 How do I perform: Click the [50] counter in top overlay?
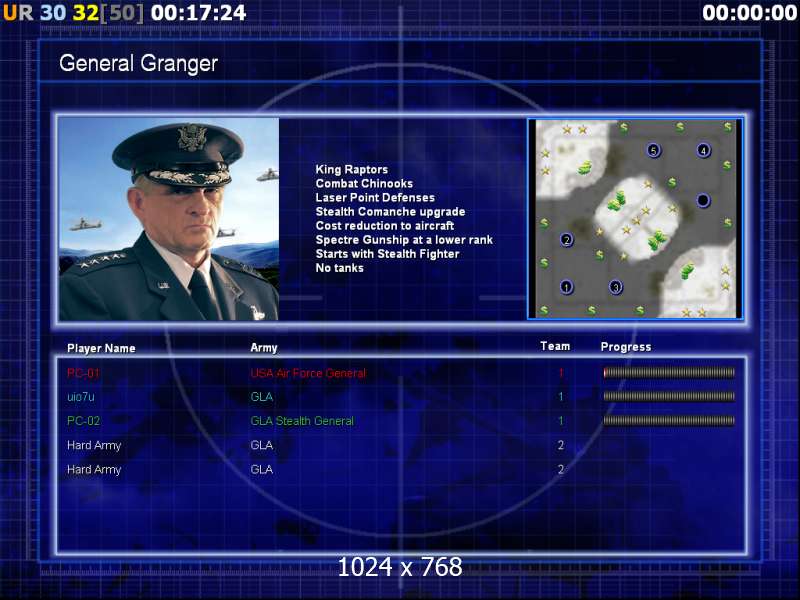pyautogui.click(x=122, y=13)
